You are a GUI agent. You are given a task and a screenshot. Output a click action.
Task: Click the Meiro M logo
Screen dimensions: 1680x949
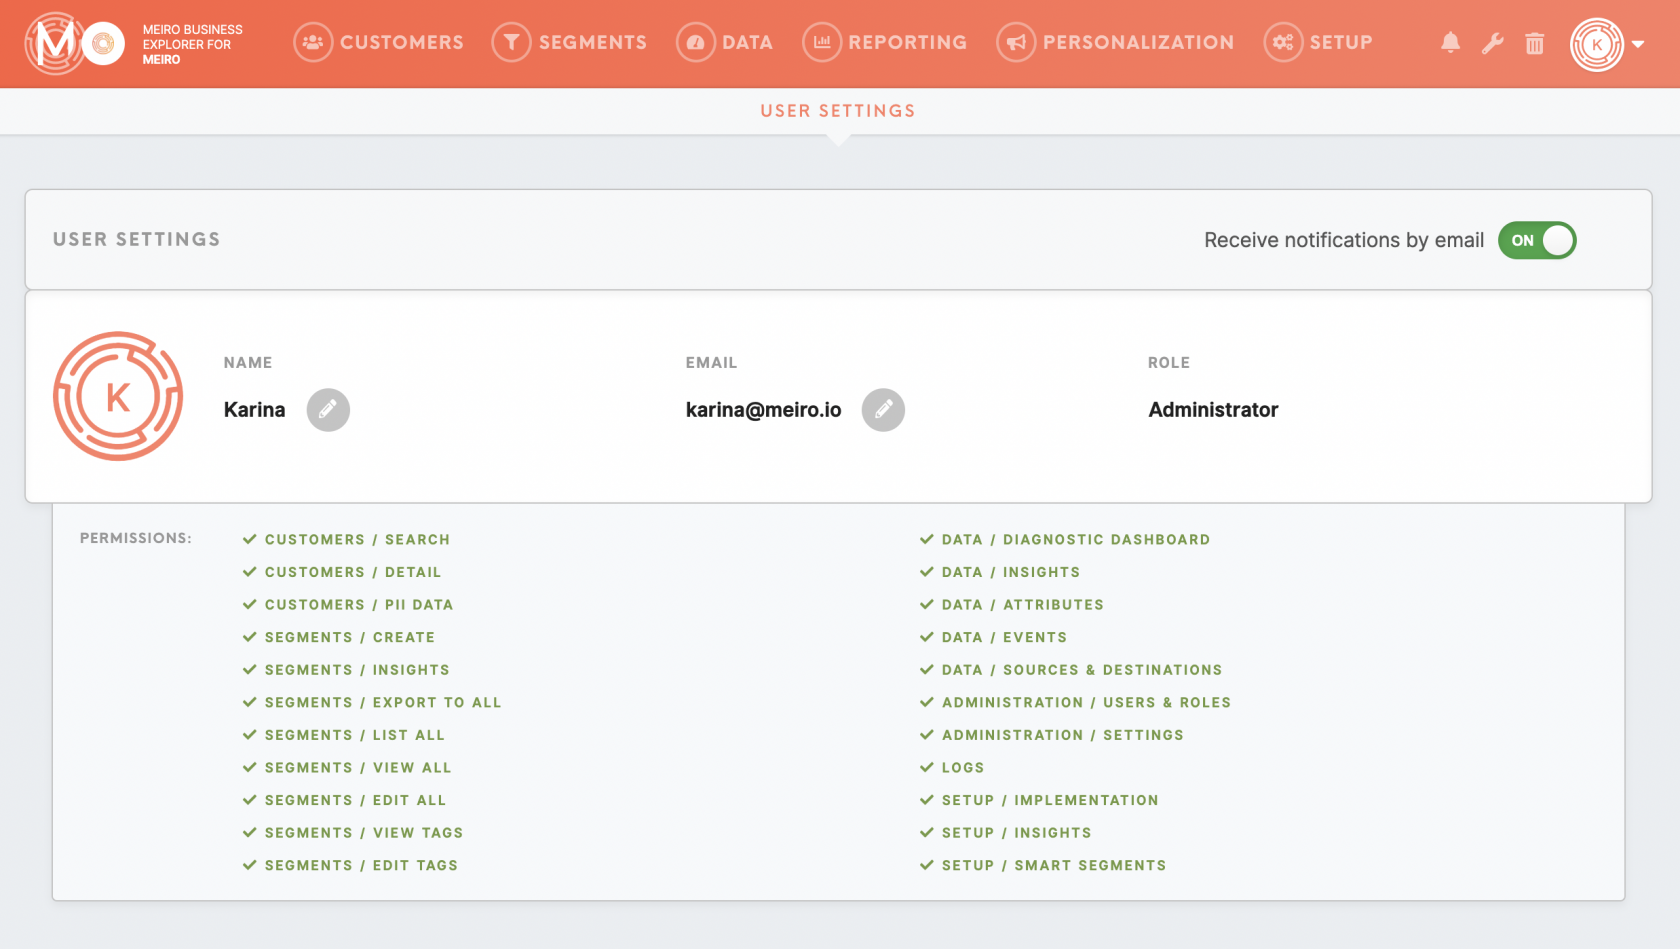tap(76, 44)
